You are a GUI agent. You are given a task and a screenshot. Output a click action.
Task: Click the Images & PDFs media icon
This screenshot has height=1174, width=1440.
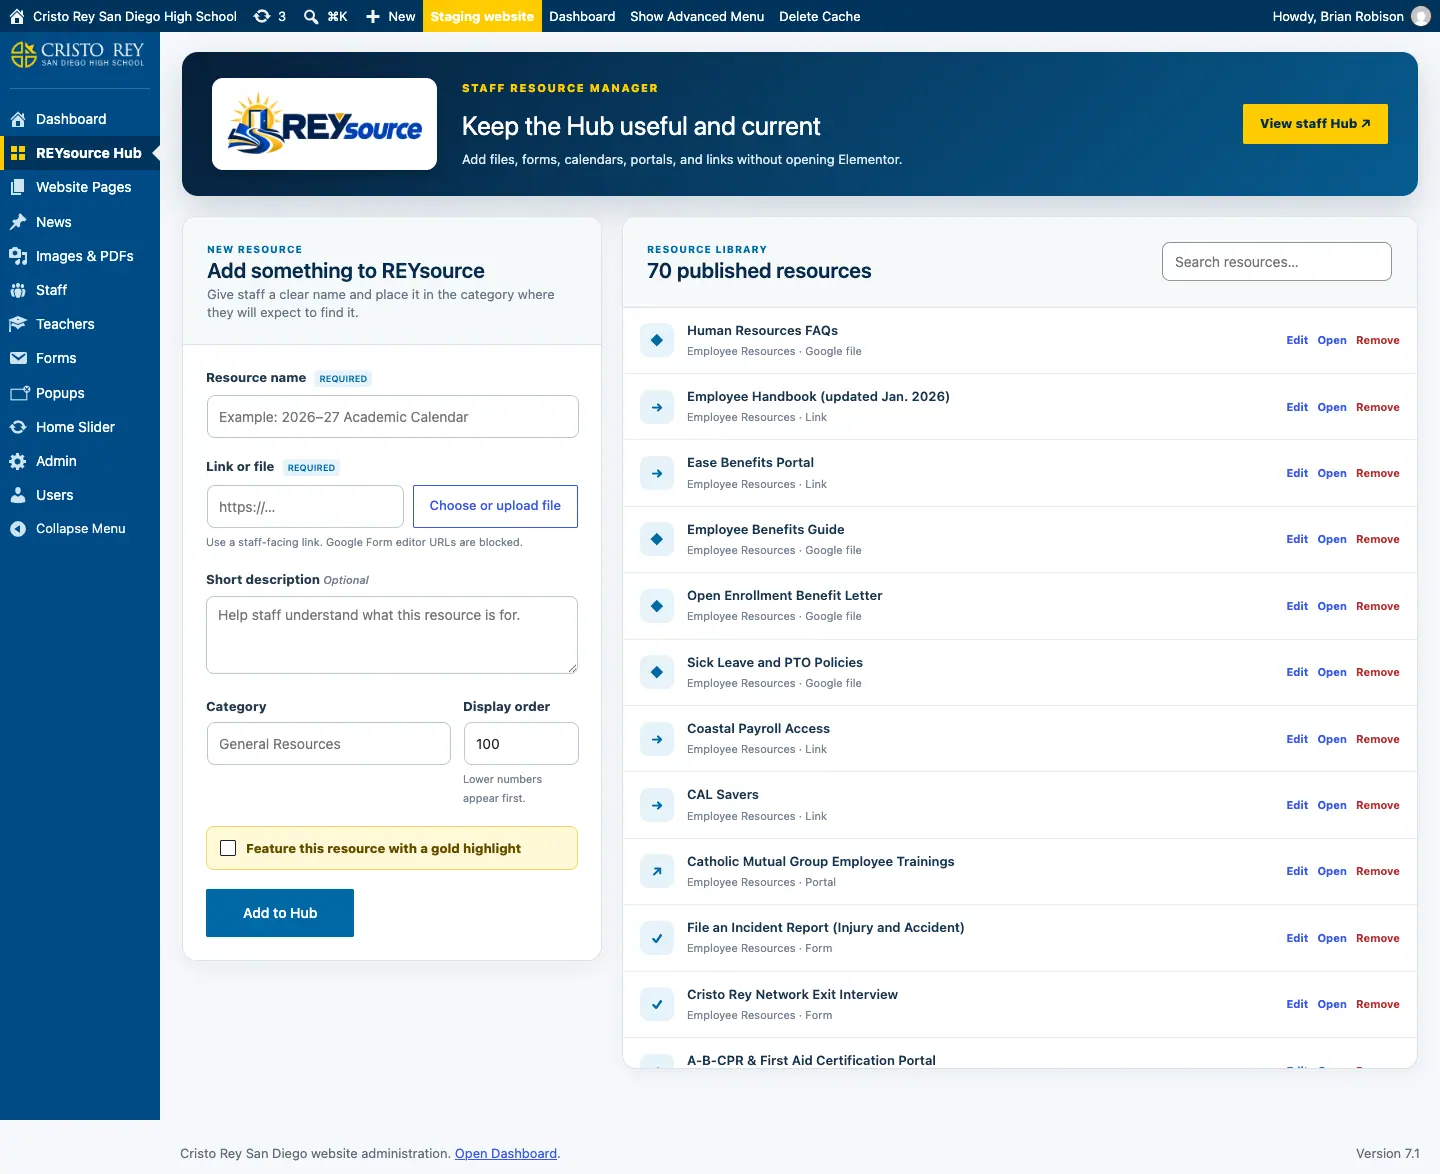(x=18, y=256)
